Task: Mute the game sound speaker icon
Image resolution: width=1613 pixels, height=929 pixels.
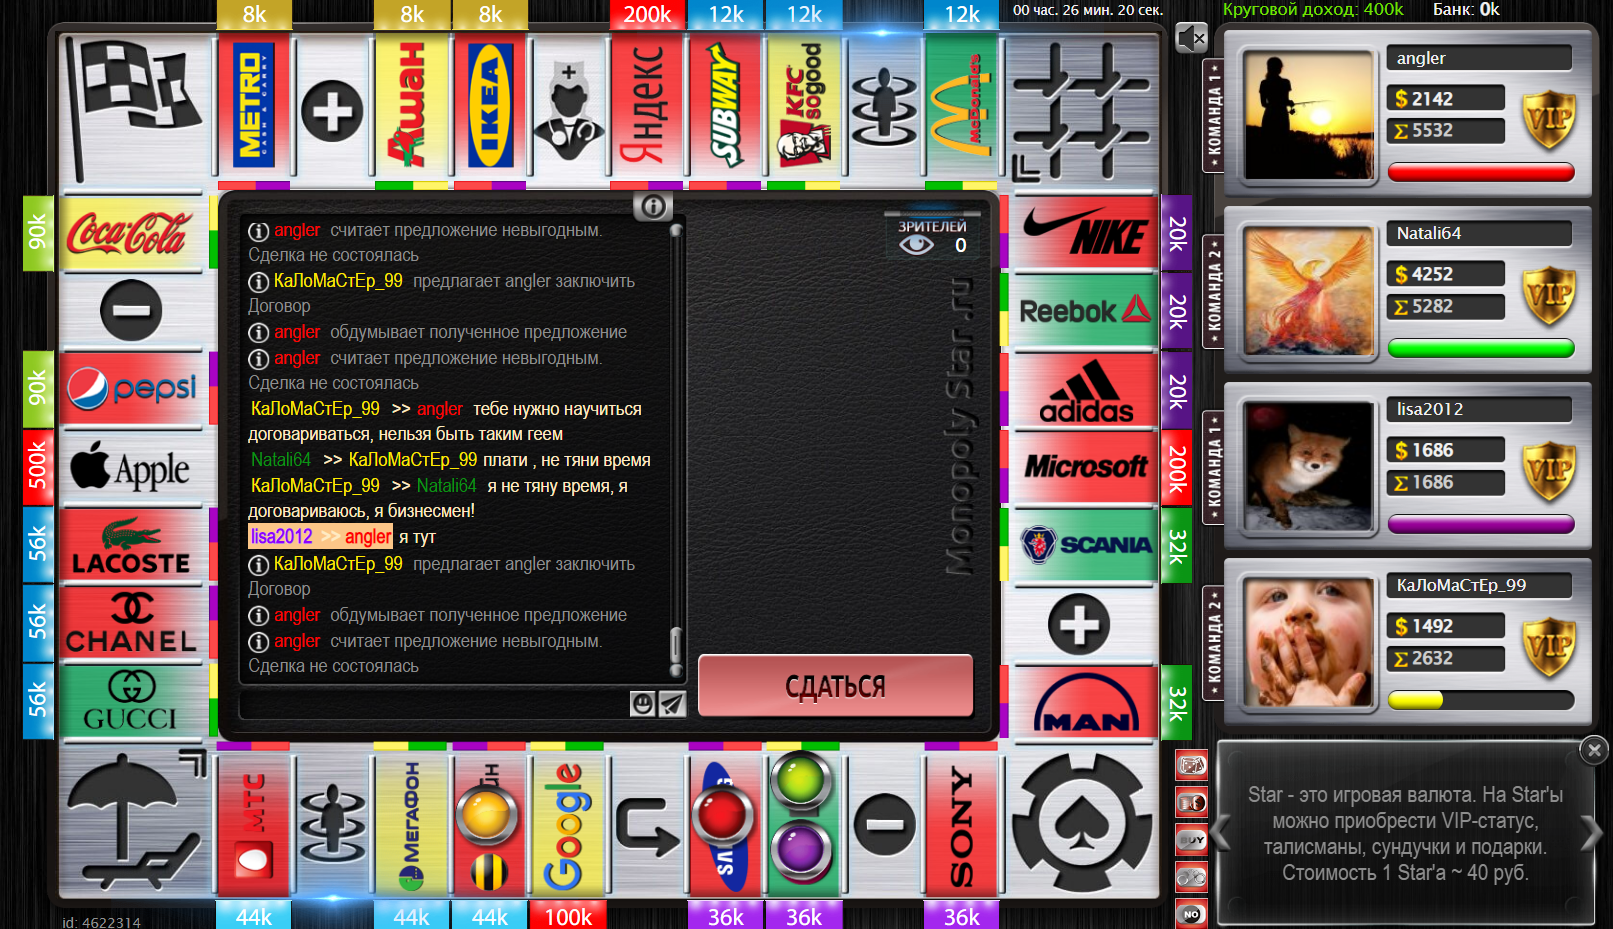Action: coord(1191,39)
